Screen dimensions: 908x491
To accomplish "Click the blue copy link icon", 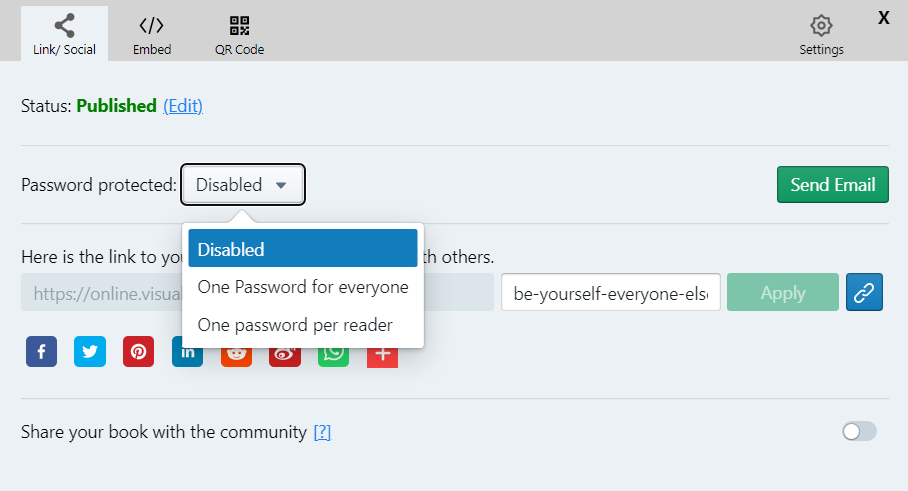I will [x=864, y=292].
